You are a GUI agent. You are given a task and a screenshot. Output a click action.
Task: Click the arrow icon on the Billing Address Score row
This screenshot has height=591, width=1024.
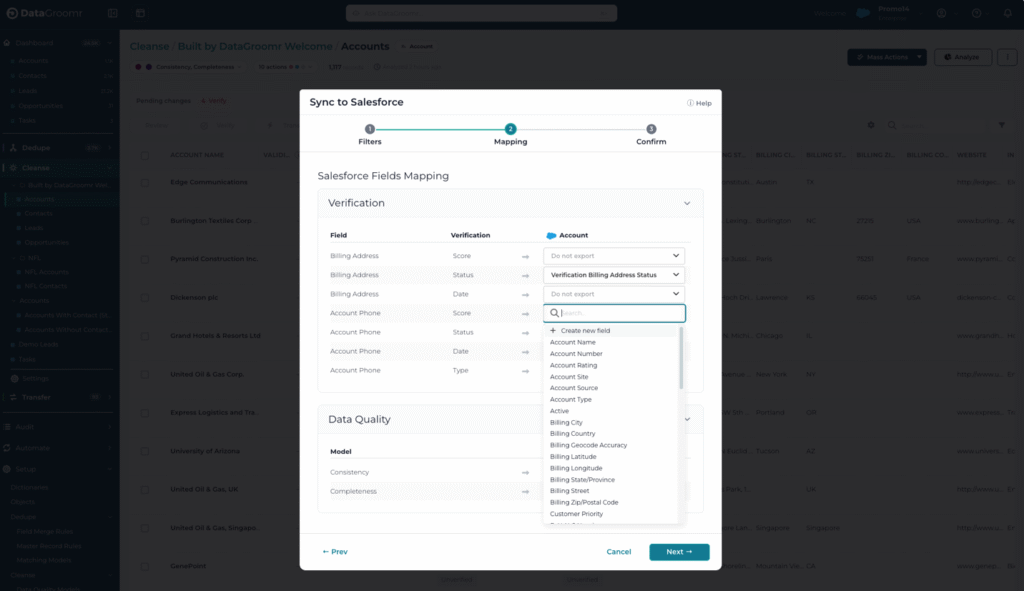525,257
